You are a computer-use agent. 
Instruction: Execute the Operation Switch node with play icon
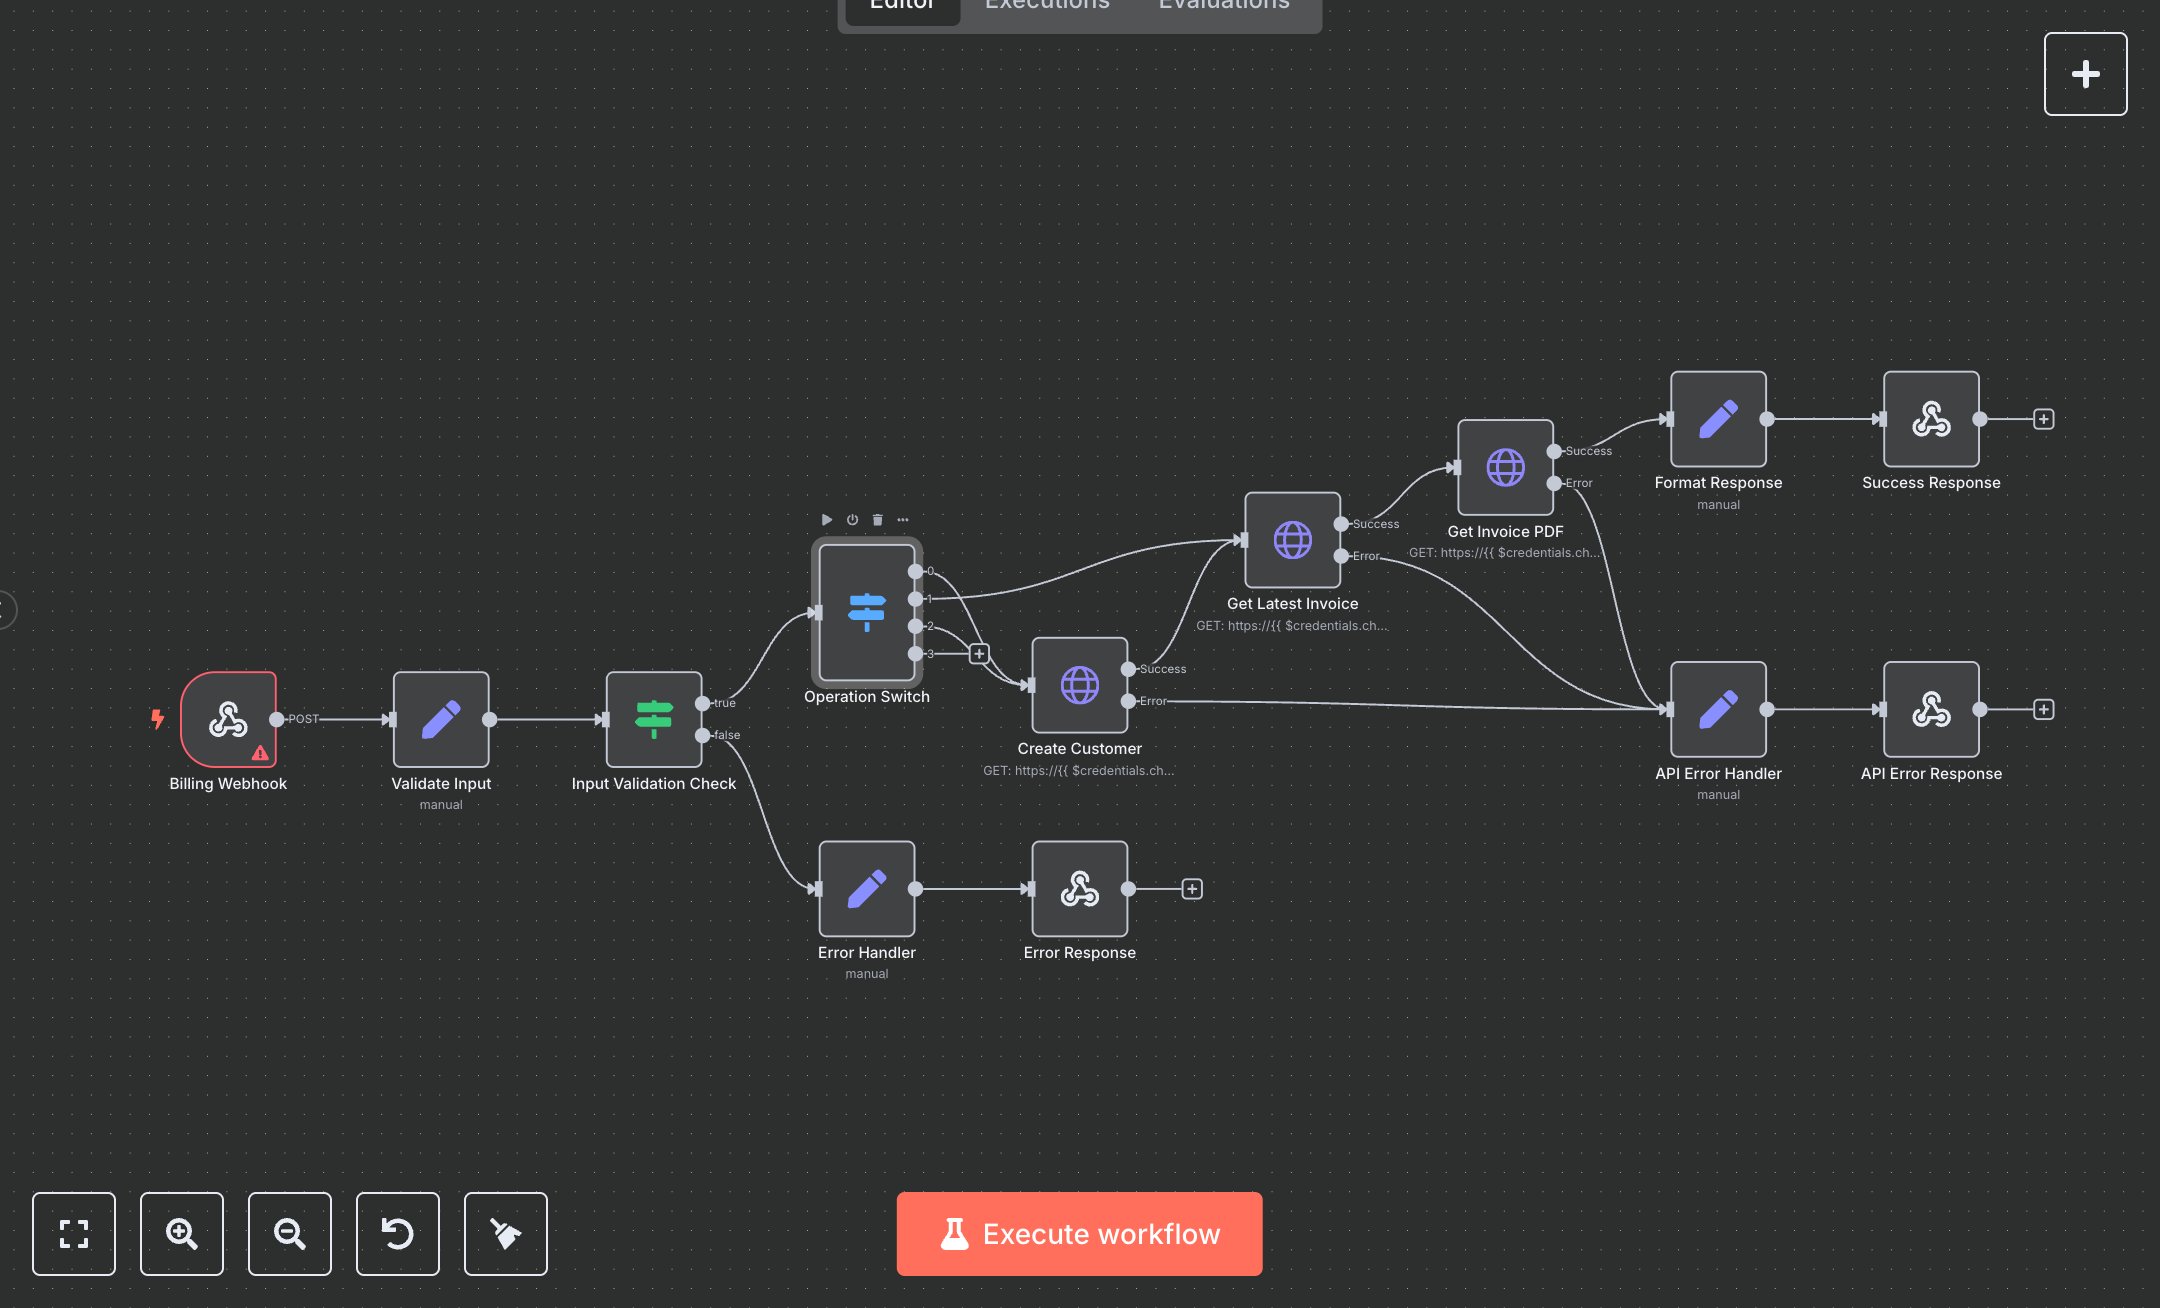click(x=826, y=520)
